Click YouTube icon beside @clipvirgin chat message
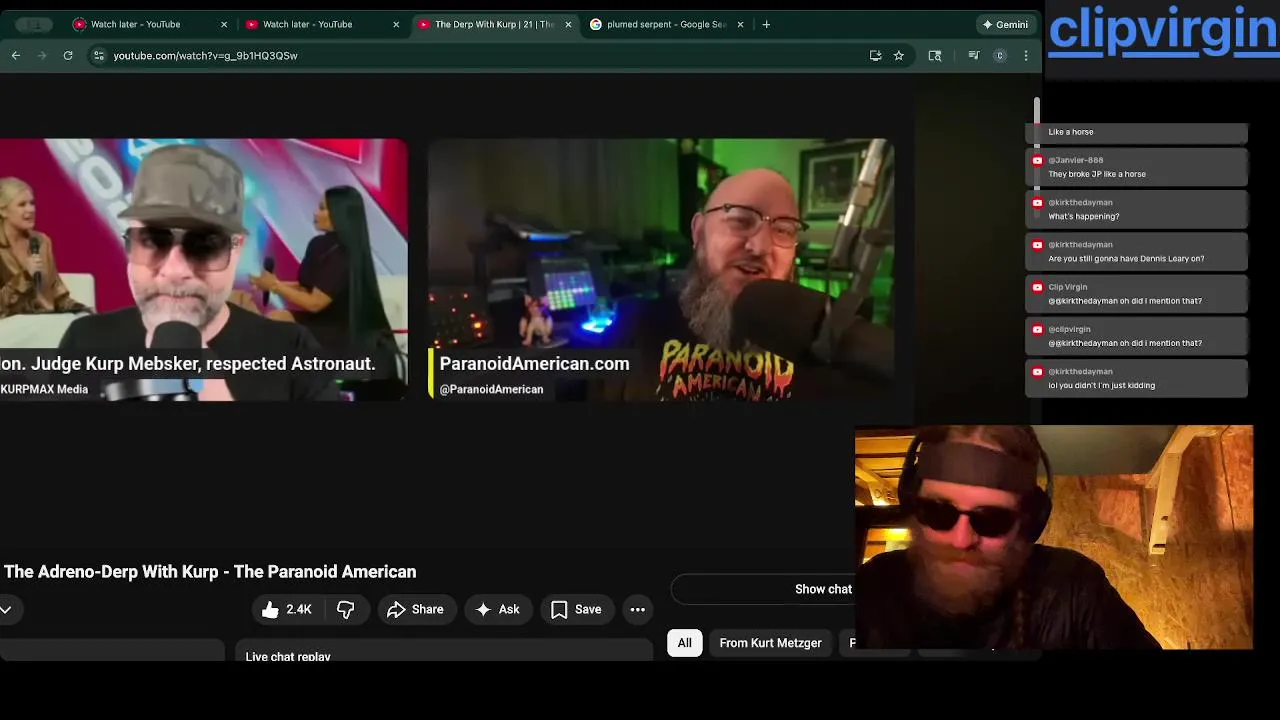The width and height of the screenshot is (1280, 720). pos(1037,329)
